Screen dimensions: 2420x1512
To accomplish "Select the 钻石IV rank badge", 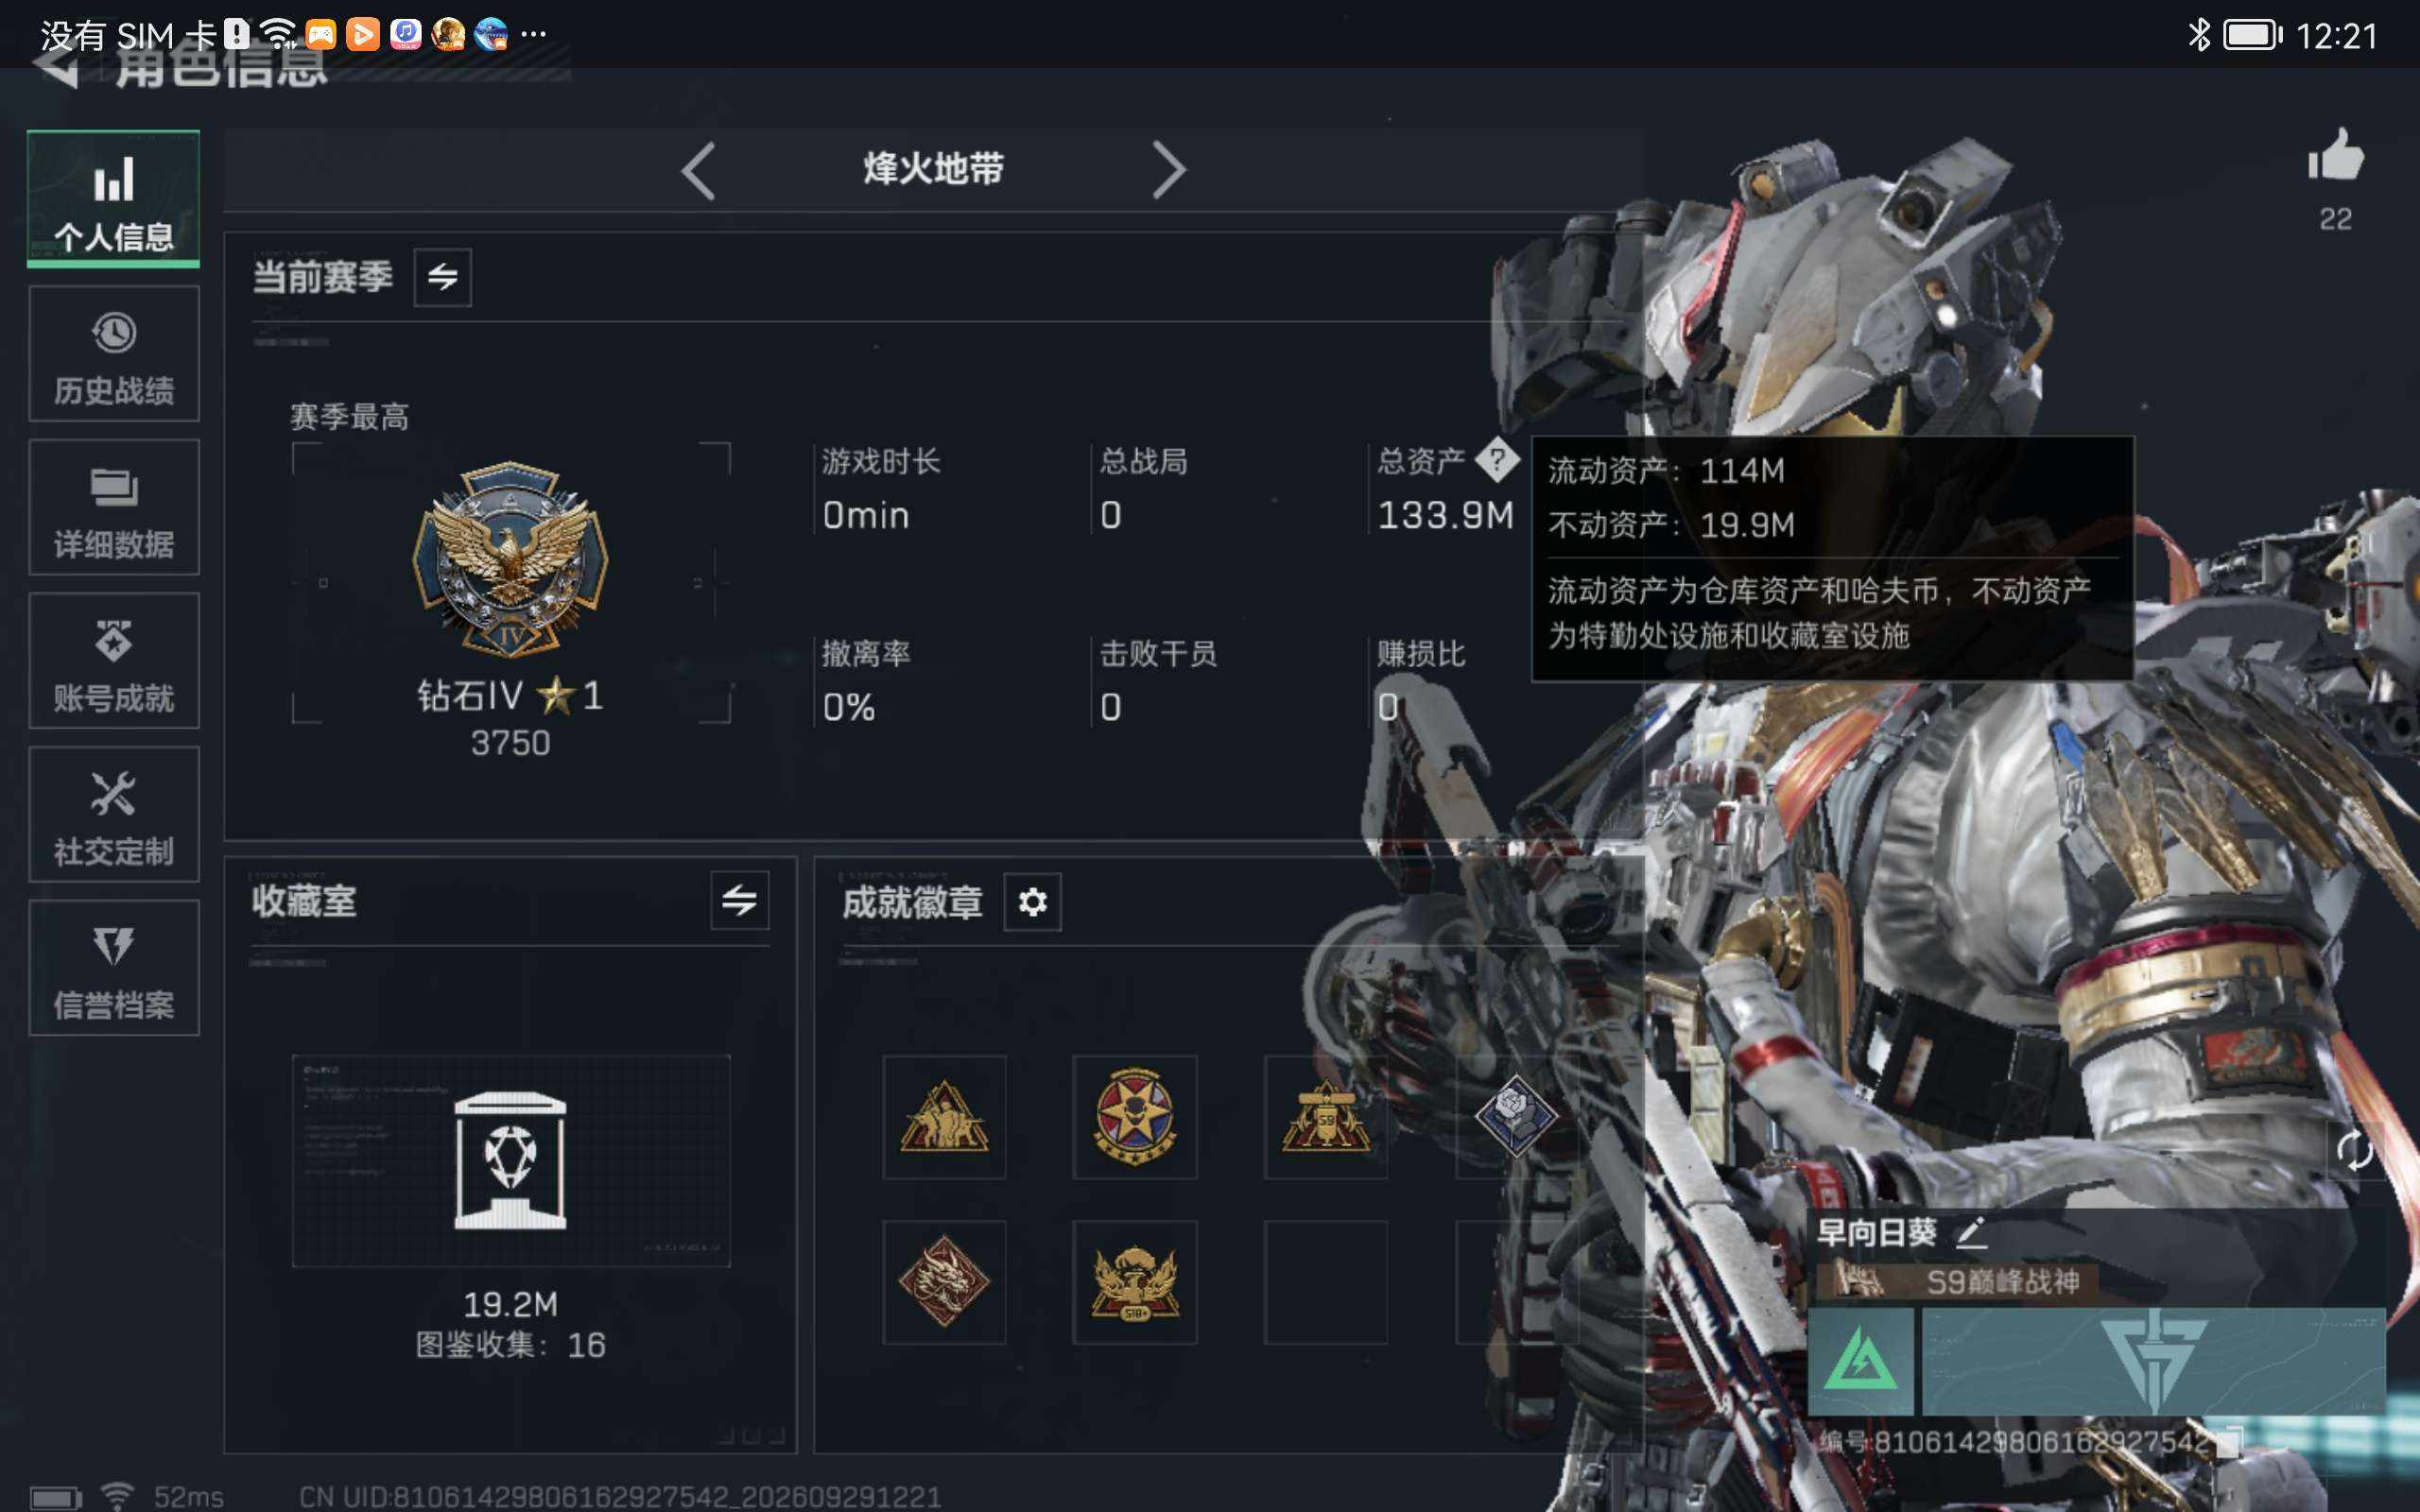I will pos(510,560).
